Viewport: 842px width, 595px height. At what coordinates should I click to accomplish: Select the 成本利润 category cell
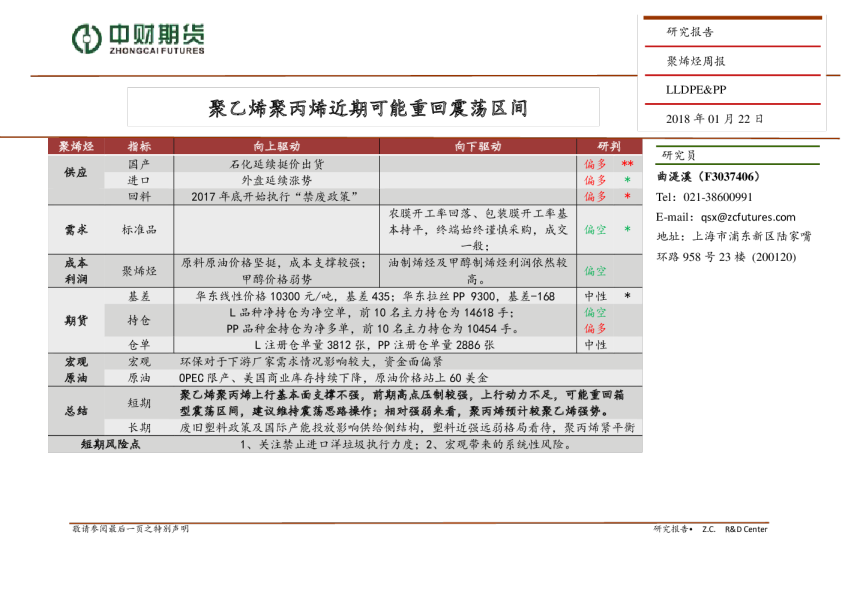[x=76, y=270]
